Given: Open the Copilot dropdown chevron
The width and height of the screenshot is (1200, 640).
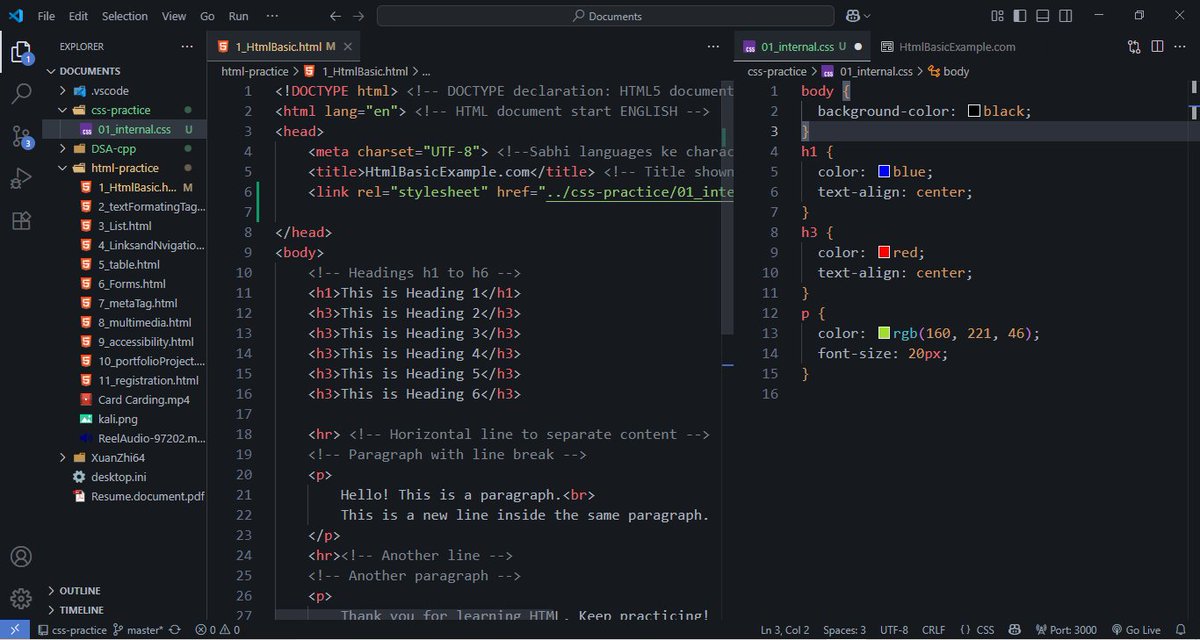Looking at the screenshot, I should click(867, 16).
